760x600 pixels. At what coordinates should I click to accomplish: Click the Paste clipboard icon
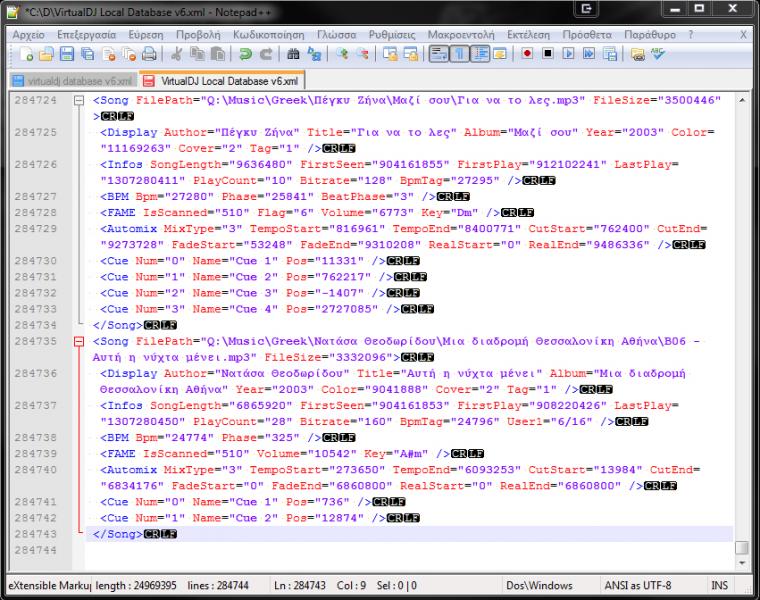pos(218,54)
